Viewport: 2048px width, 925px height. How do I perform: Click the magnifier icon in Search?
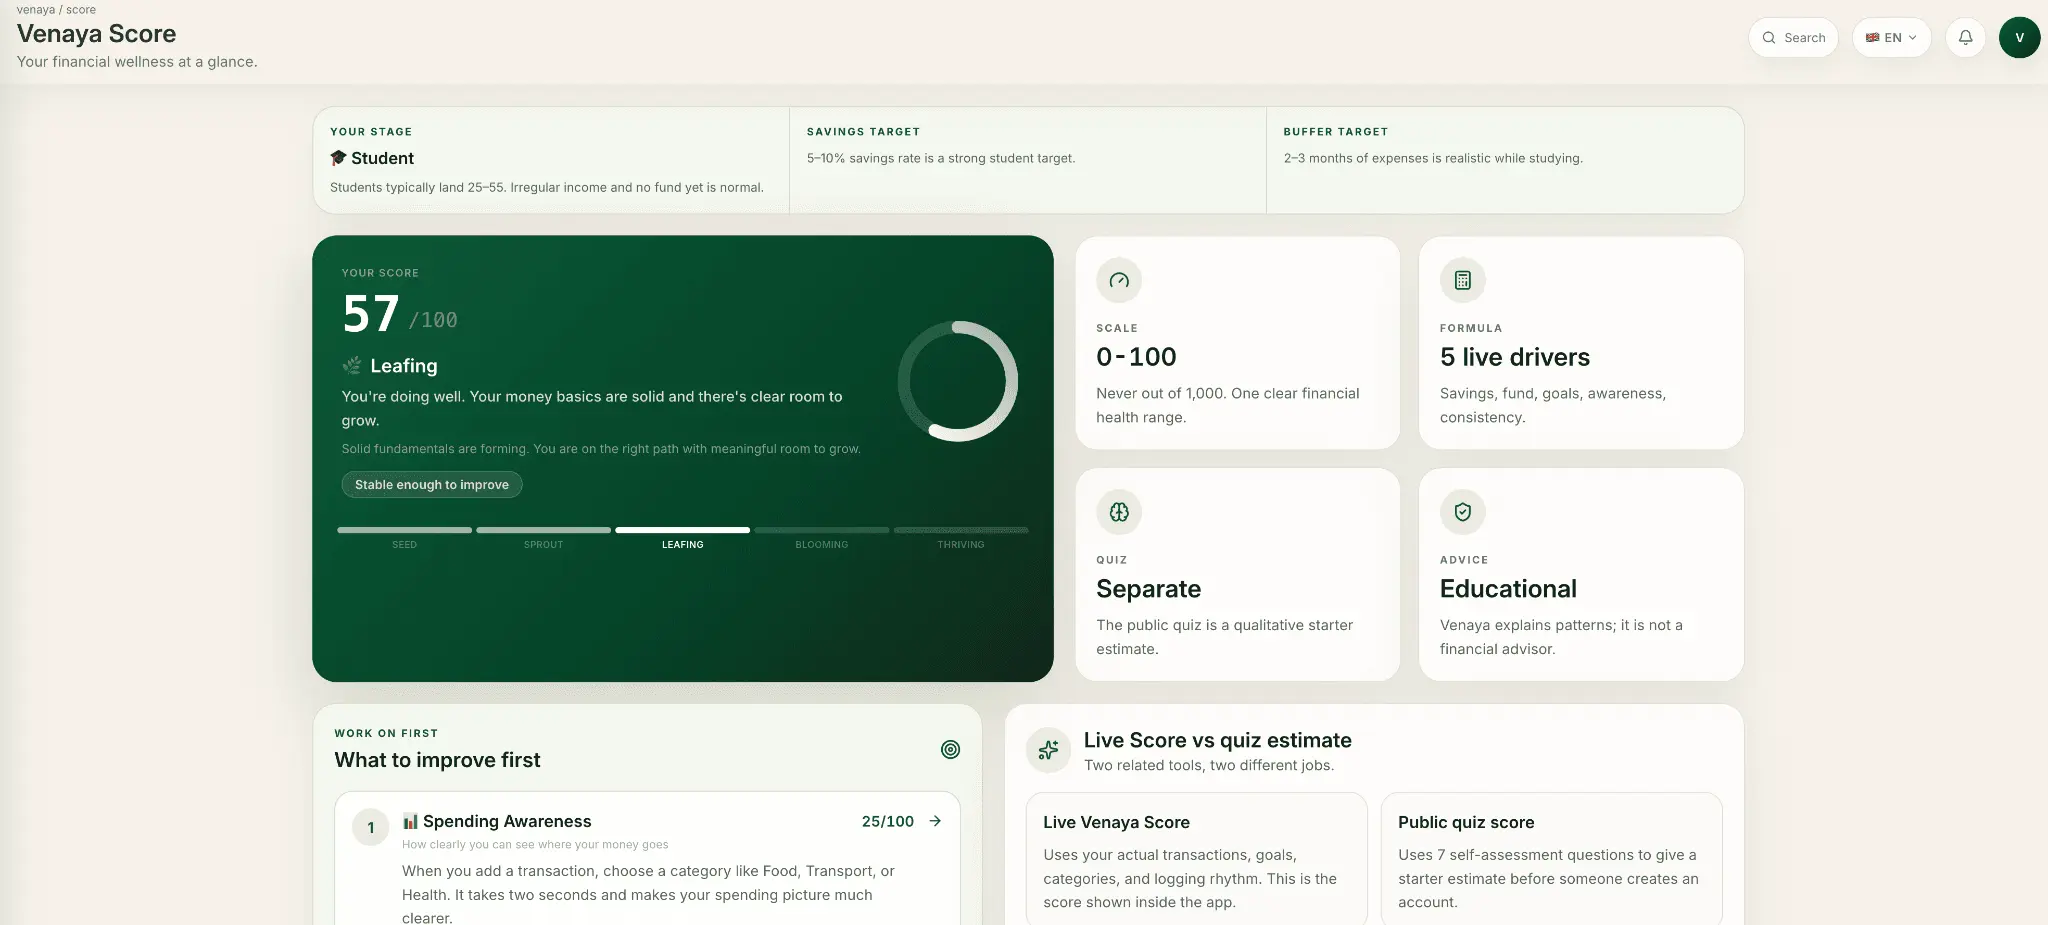pos(1769,38)
